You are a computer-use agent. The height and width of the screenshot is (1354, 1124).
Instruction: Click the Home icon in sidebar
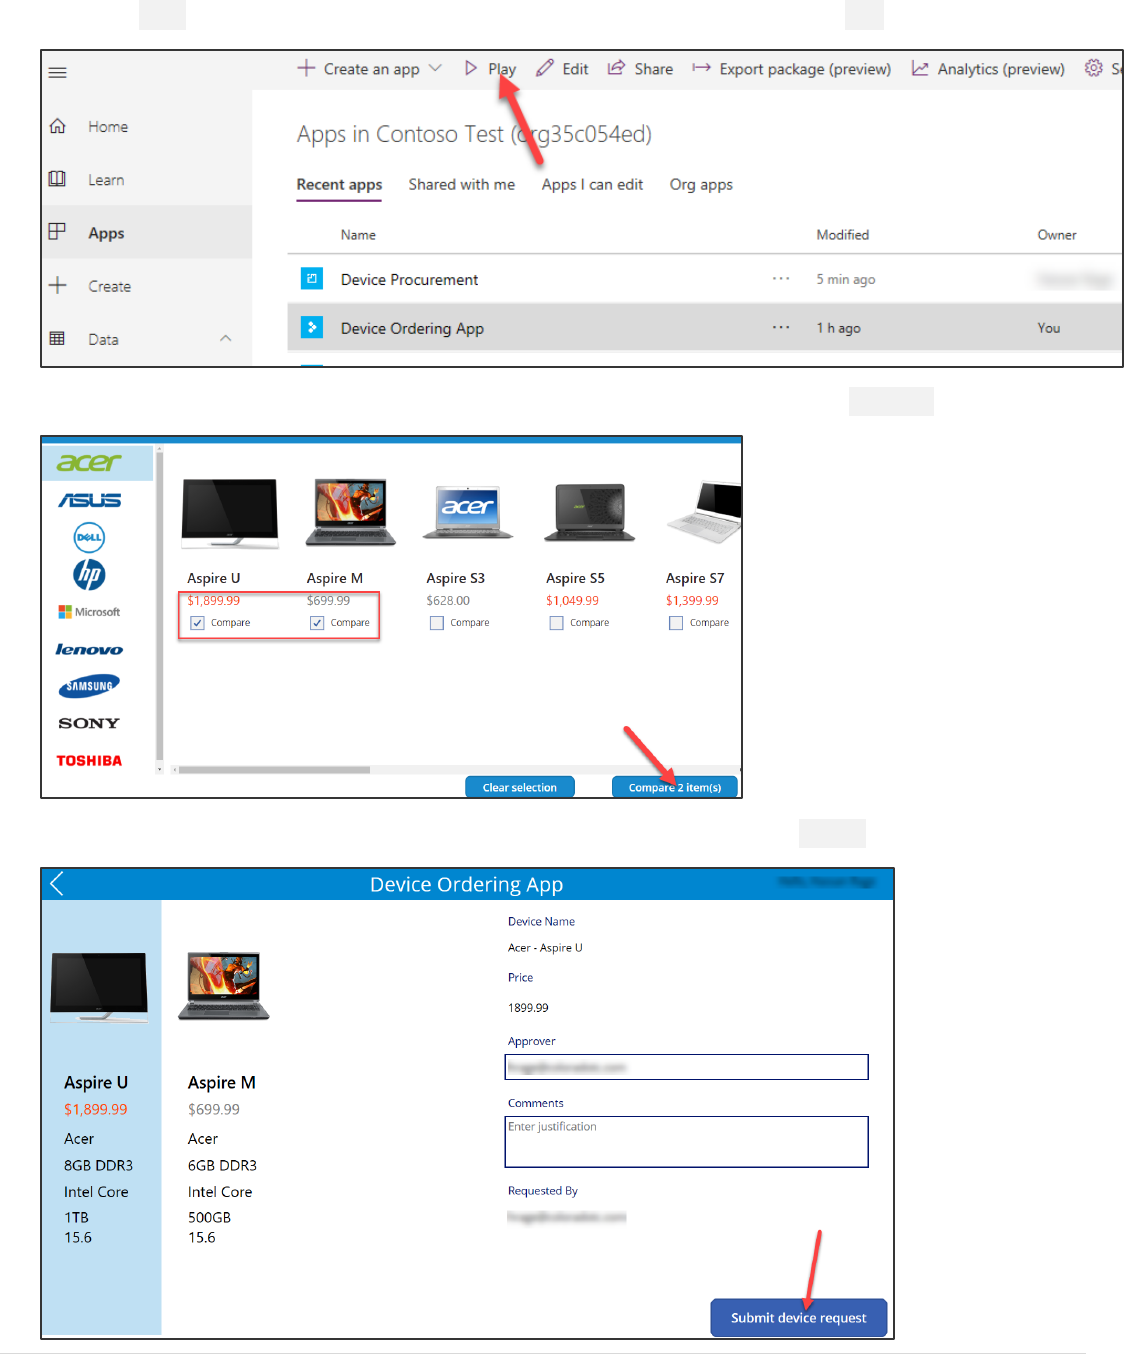click(x=58, y=126)
